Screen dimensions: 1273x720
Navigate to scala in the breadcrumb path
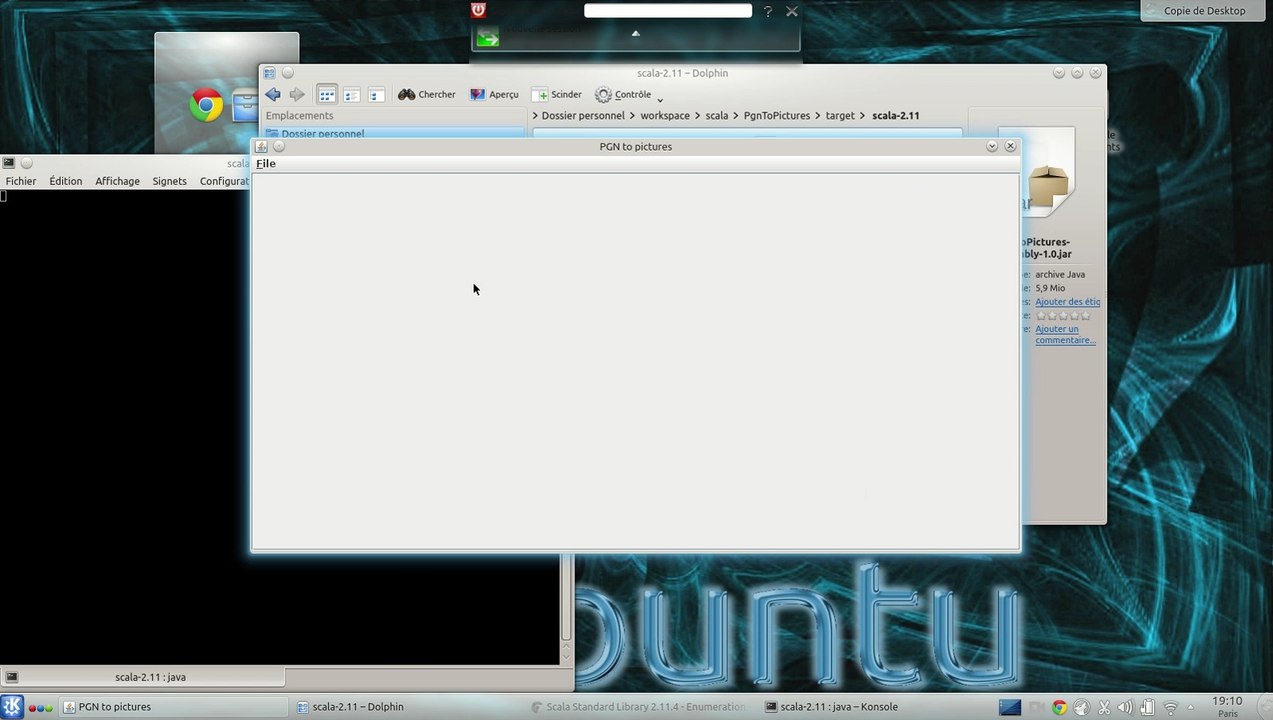coord(717,116)
